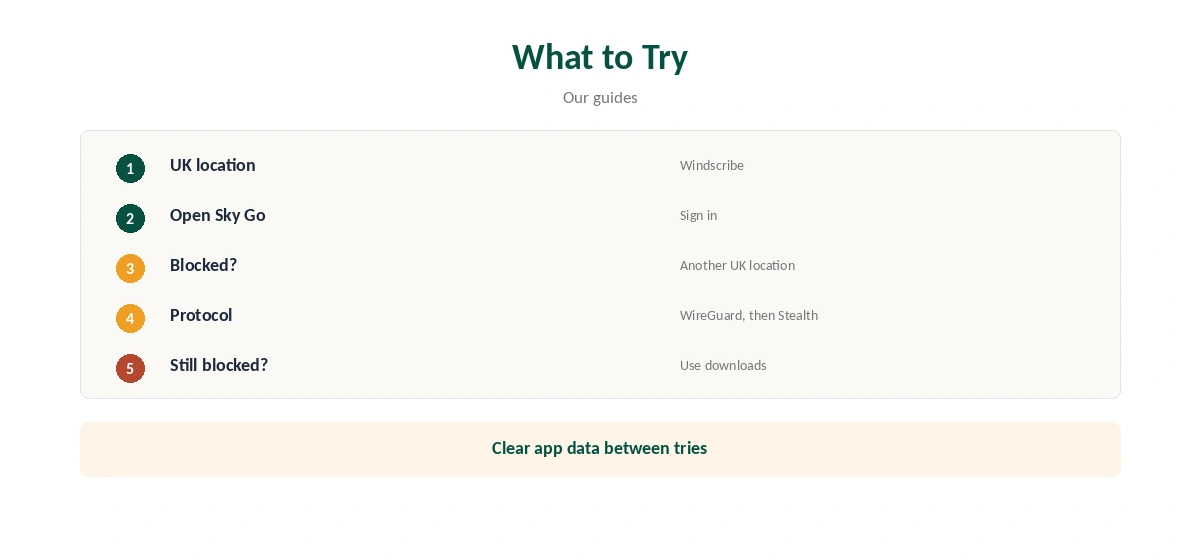Click the 'UK location' step title
The image size is (1200, 560).
pyautogui.click(x=212, y=165)
